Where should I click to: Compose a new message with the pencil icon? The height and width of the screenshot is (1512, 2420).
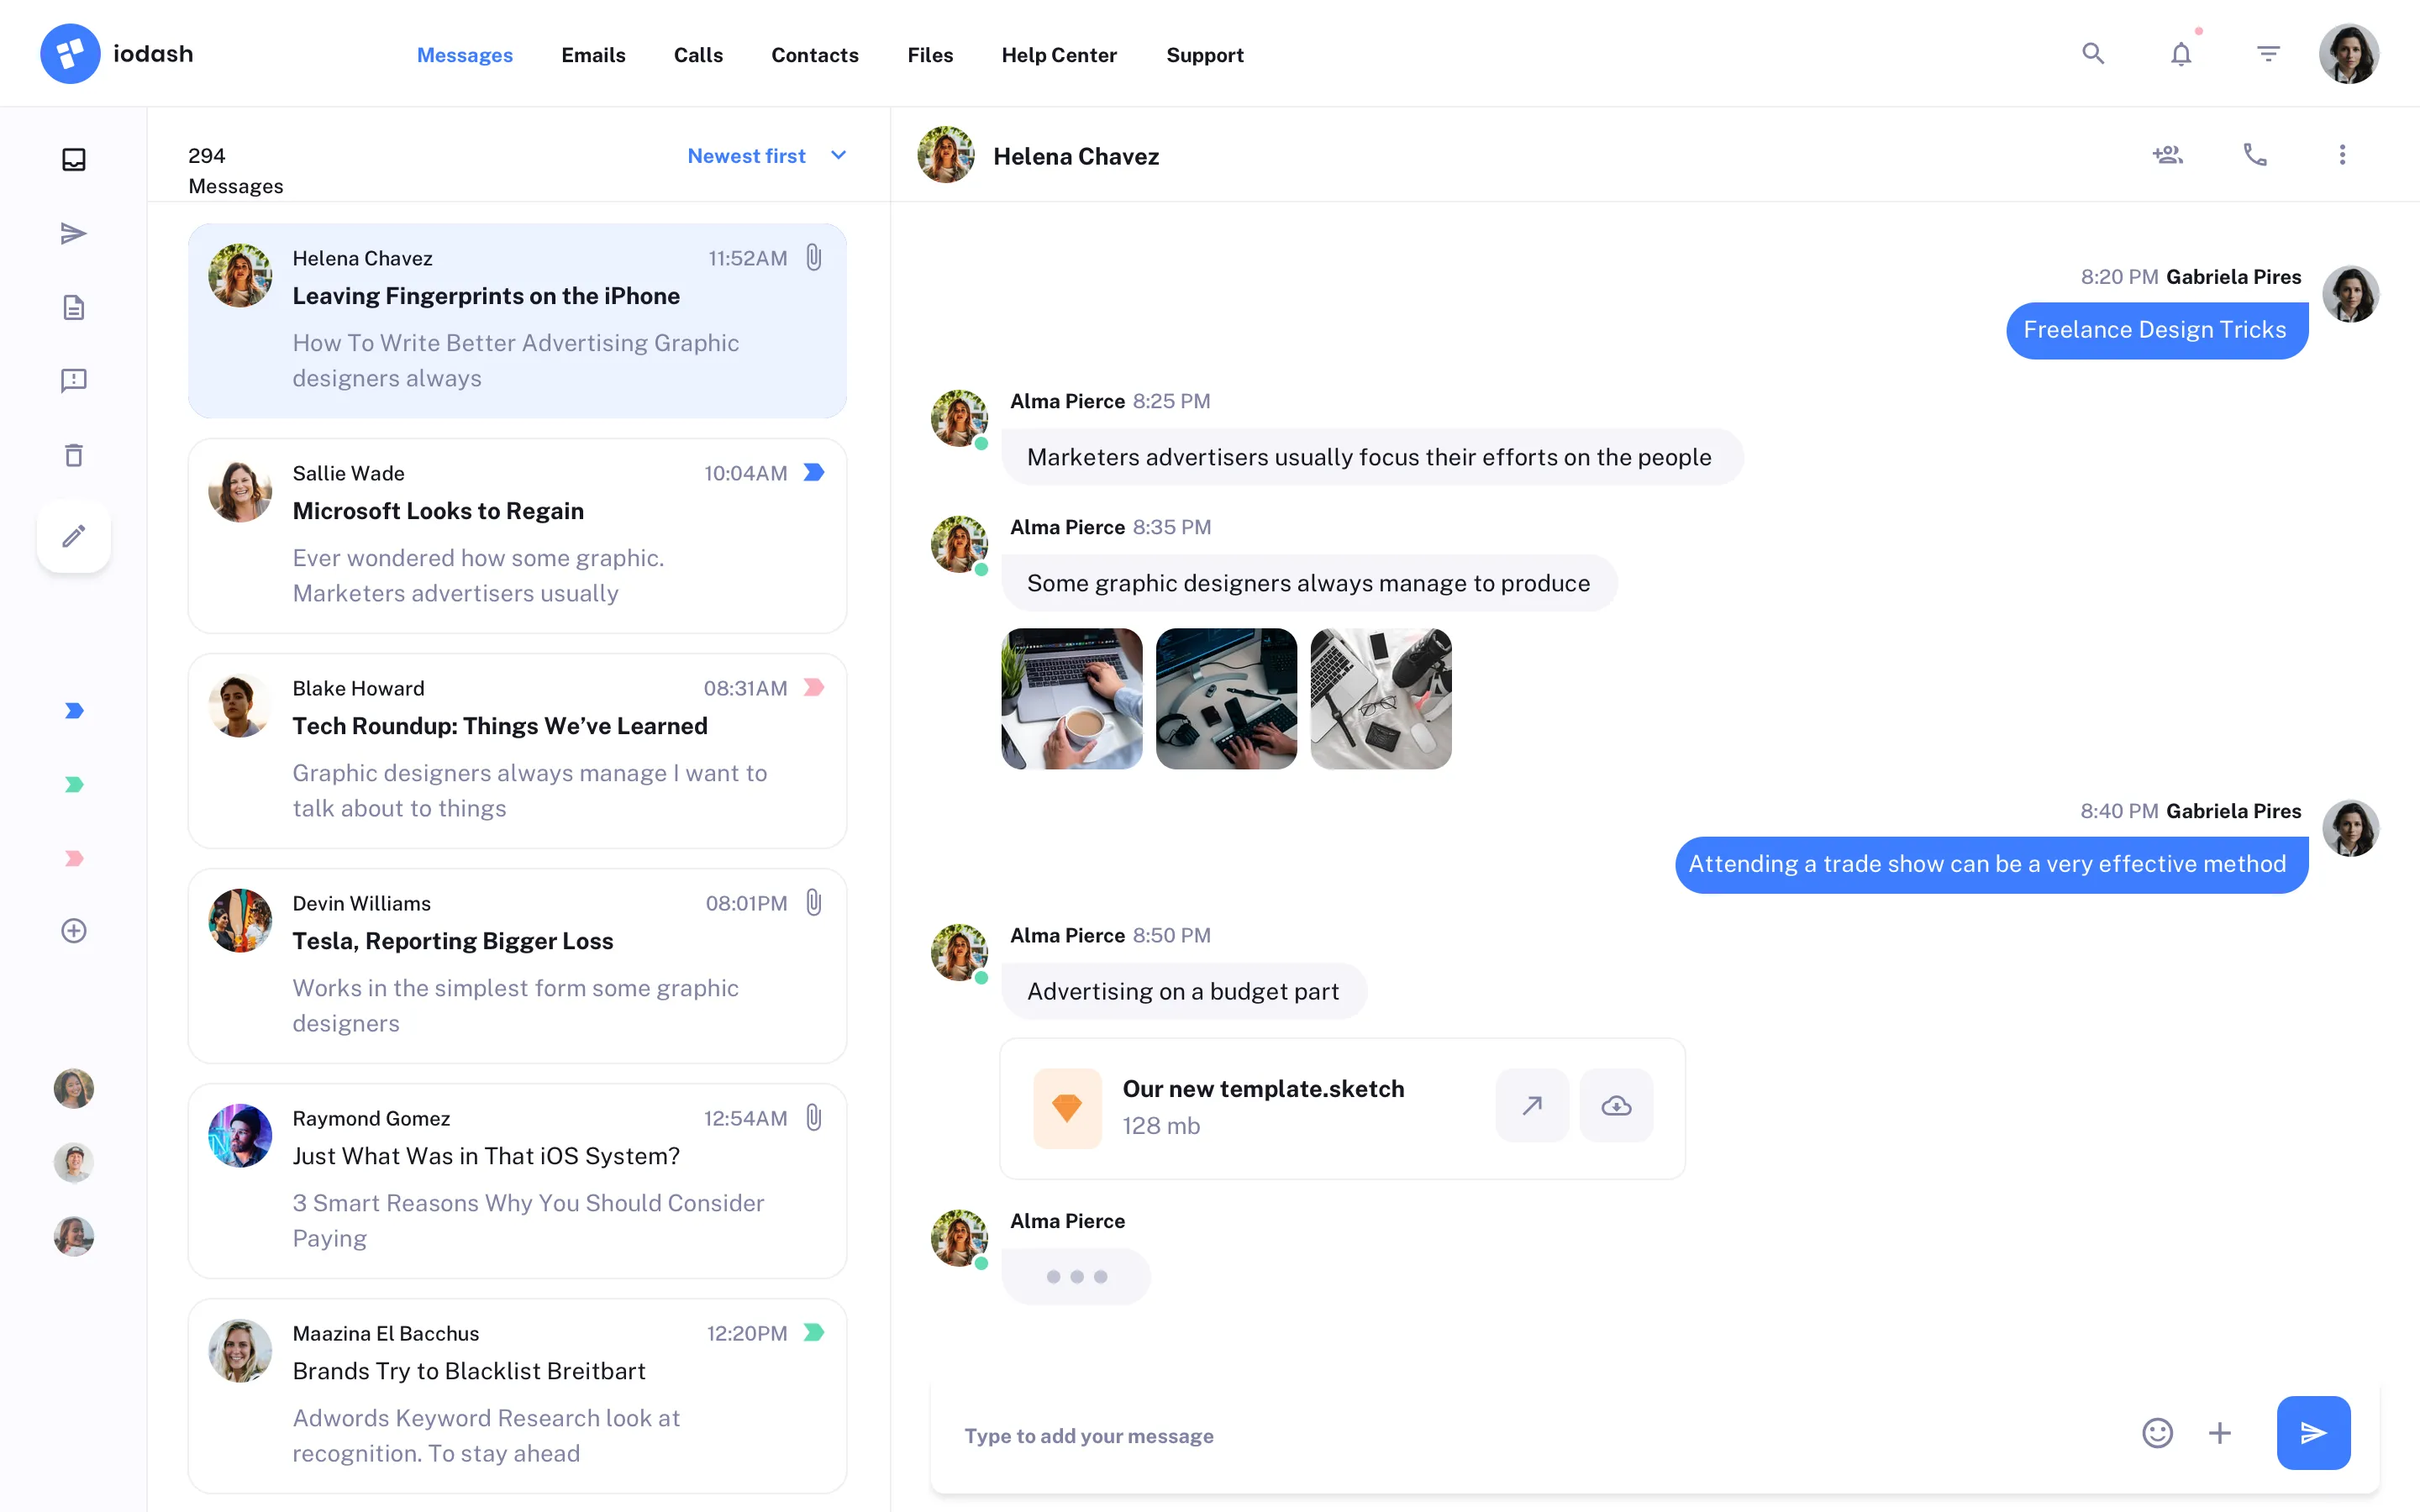(x=73, y=536)
